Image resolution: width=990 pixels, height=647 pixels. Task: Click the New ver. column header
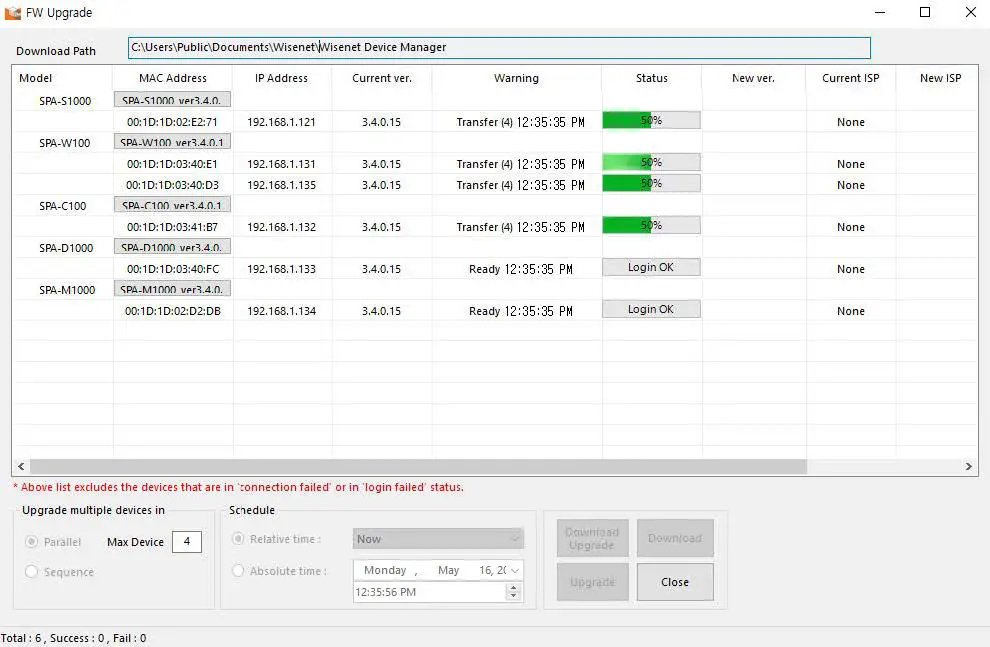point(753,78)
